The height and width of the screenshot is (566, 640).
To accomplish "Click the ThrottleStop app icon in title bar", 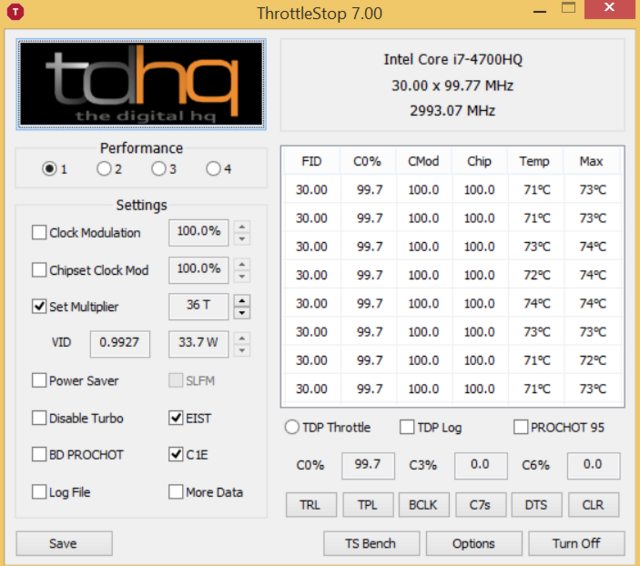I will pos(16,12).
